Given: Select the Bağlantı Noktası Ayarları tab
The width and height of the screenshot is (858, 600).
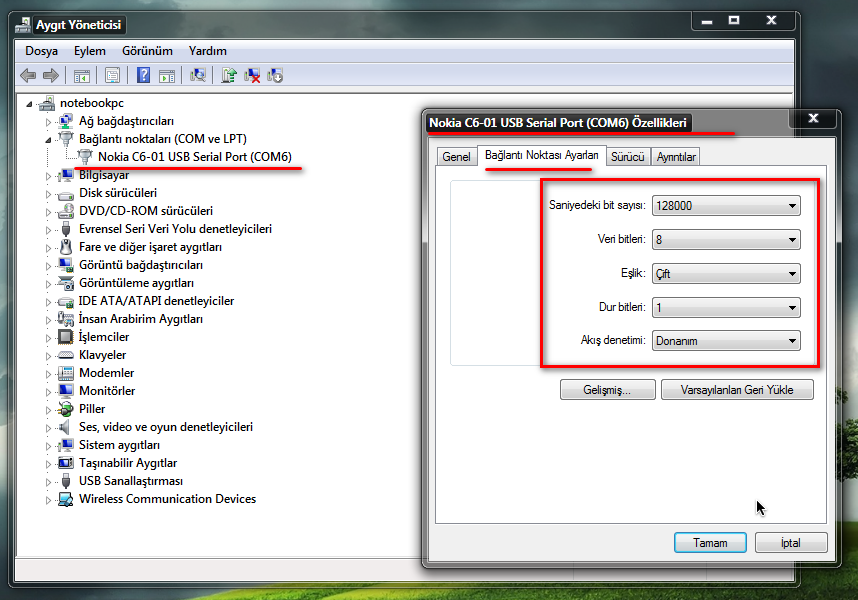Looking at the screenshot, I should 542,155.
